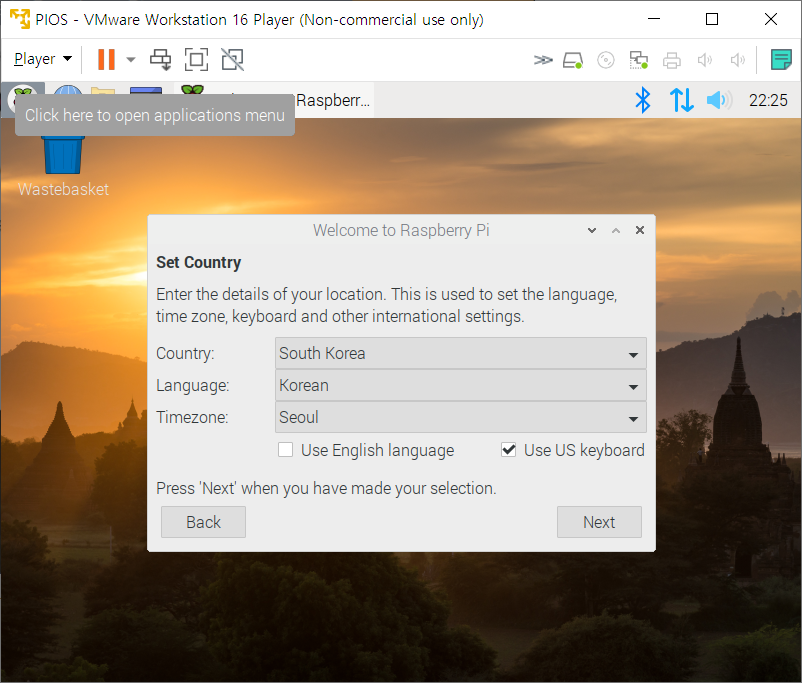Open the power options arrow beside pause
This screenshot has height=683, width=802.
[131, 59]
